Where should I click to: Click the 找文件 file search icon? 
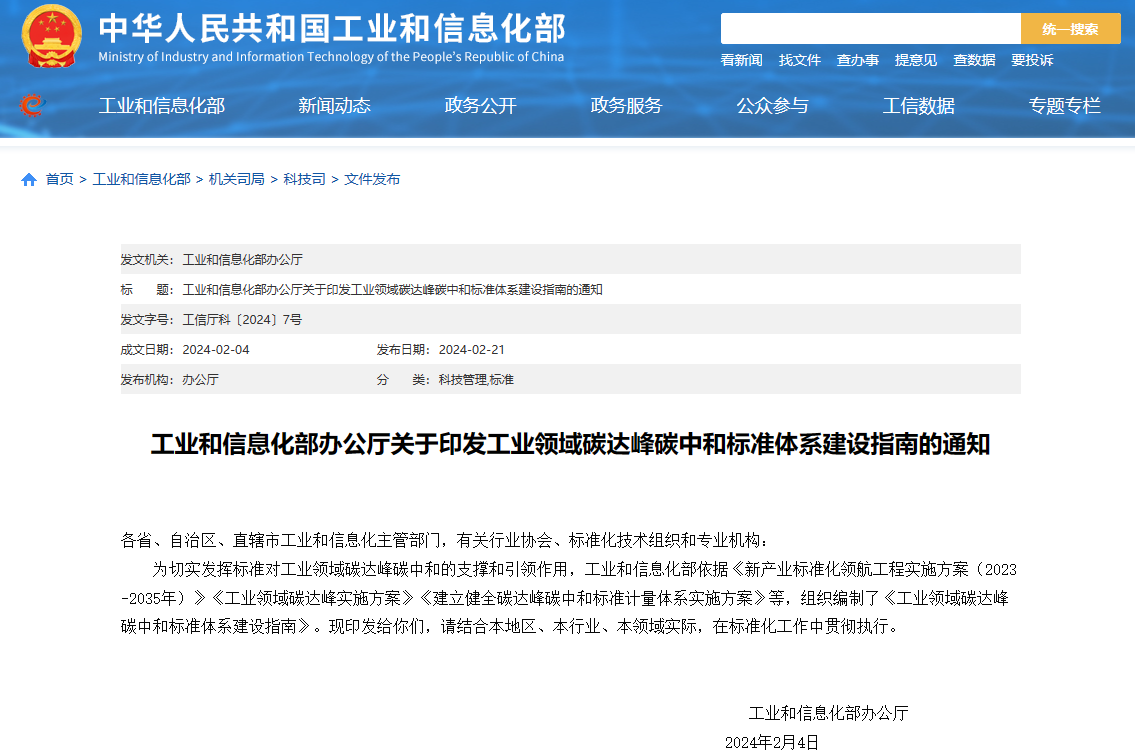coord(799,60)
